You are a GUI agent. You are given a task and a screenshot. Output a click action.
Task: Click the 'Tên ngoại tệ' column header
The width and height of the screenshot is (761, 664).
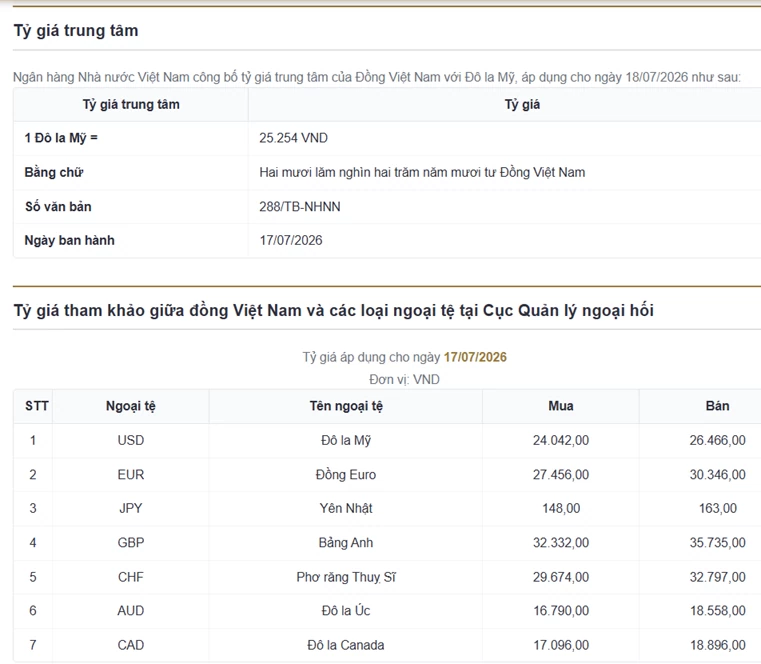pos(346,406)
